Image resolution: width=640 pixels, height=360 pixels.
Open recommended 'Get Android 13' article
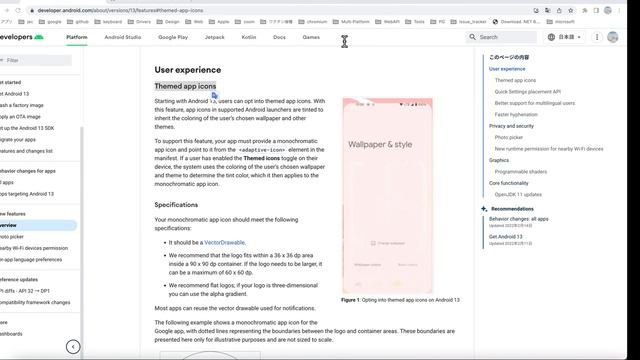[x=505, y=237]
